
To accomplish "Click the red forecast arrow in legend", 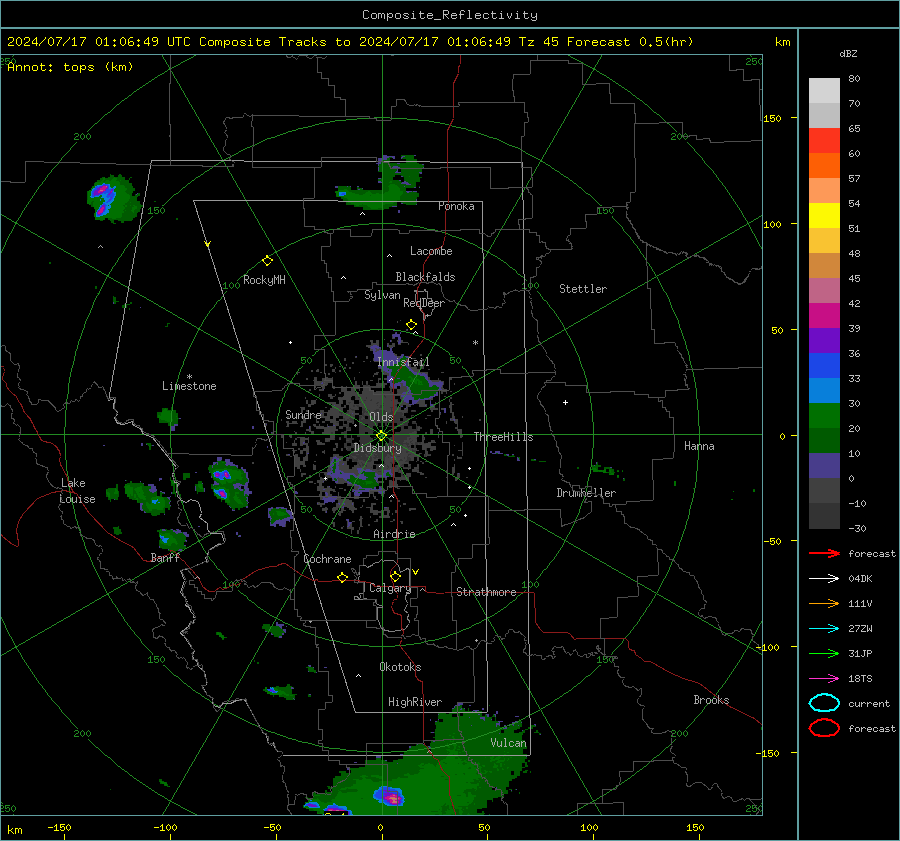I will tap(824, 553).
